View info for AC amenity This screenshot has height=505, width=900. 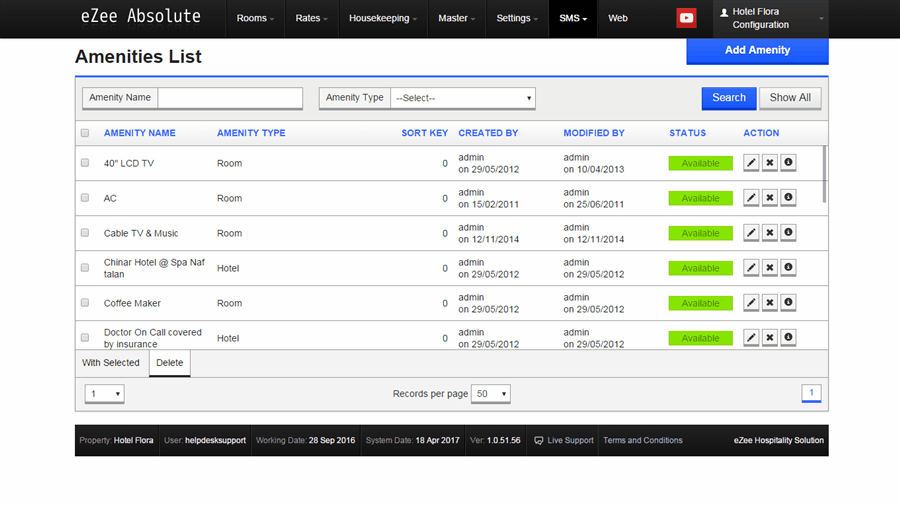[788, 198]
